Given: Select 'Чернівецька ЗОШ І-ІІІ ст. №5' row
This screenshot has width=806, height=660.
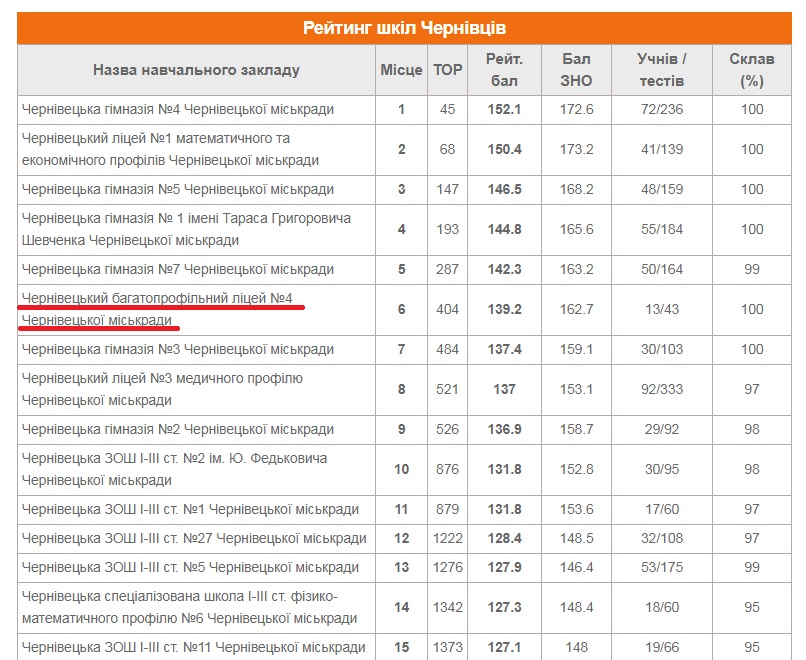Looking at the screenshot, I should (x=190, y=567).
